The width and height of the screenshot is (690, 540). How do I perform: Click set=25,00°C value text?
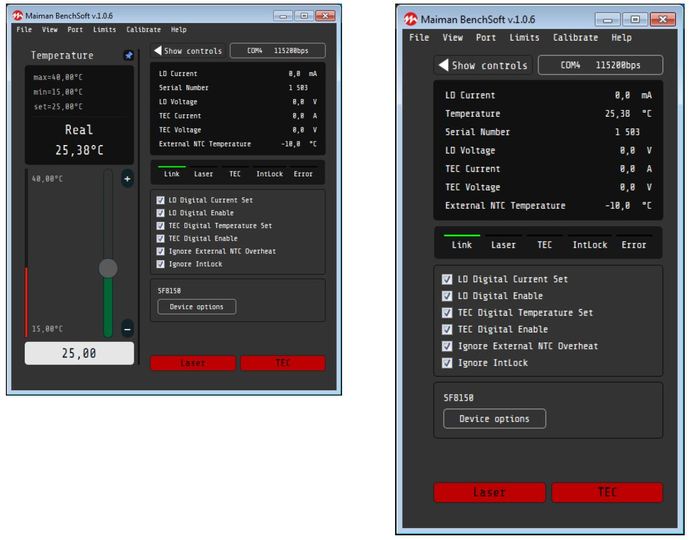58,107
